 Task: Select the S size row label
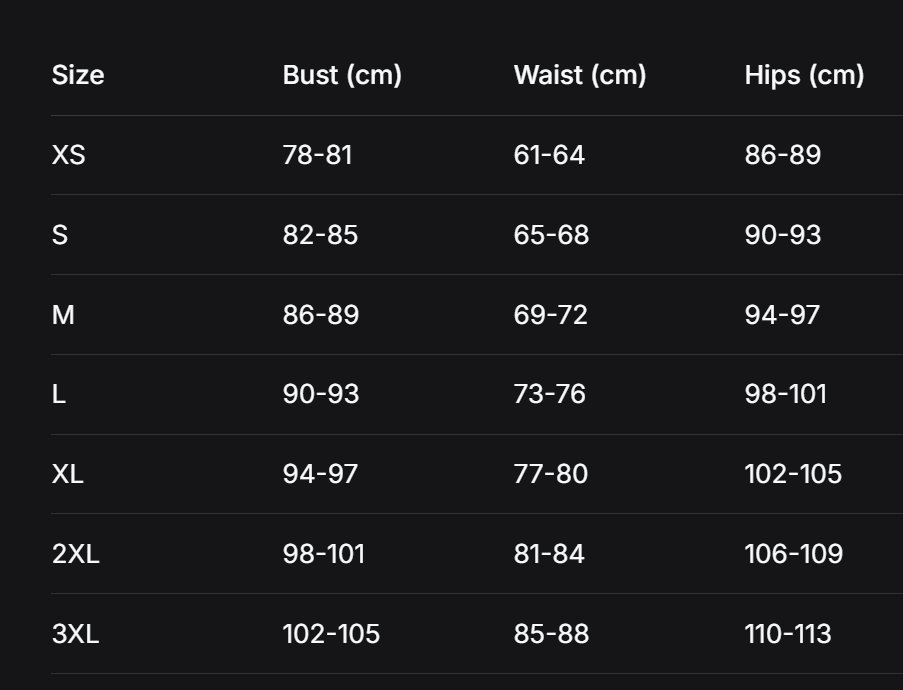[60, 235]
